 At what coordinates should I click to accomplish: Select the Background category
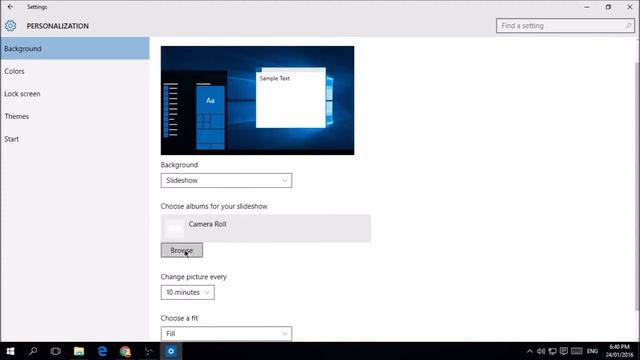click(75, 49)
